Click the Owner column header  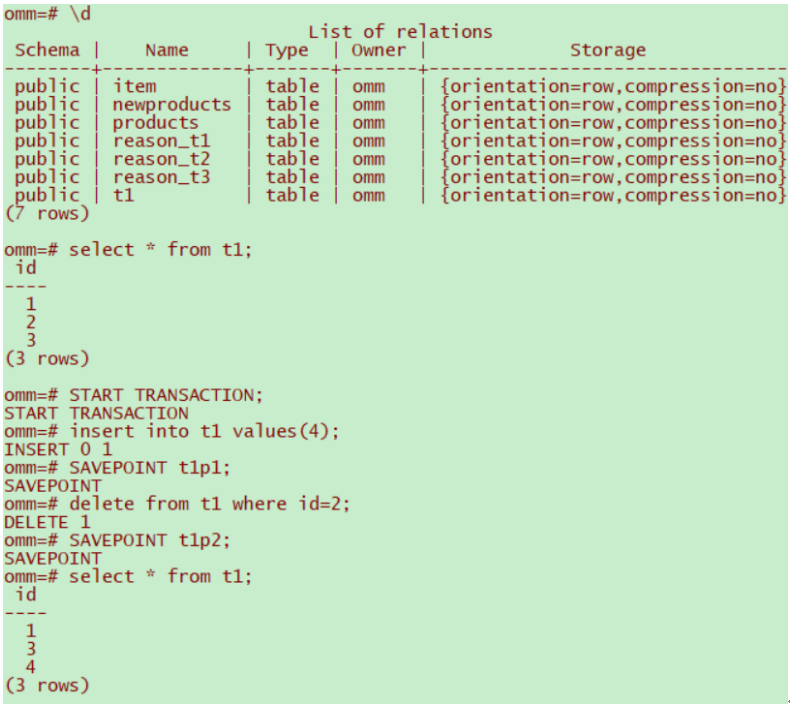[378, 50]
